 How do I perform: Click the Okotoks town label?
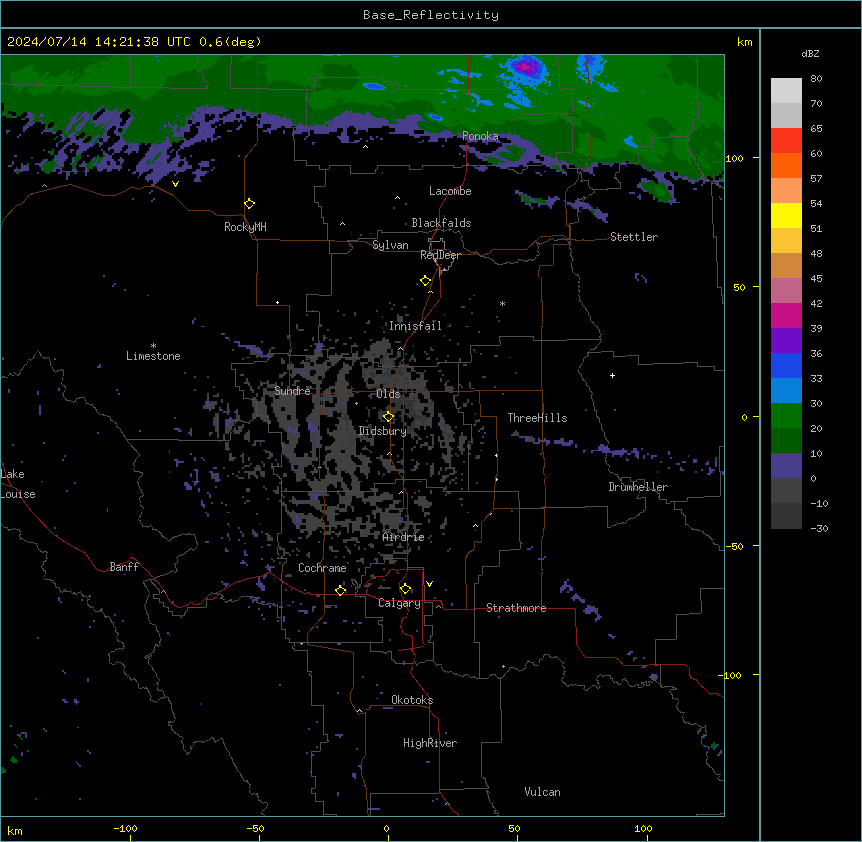pyautogui.click(x=412, y=700)
